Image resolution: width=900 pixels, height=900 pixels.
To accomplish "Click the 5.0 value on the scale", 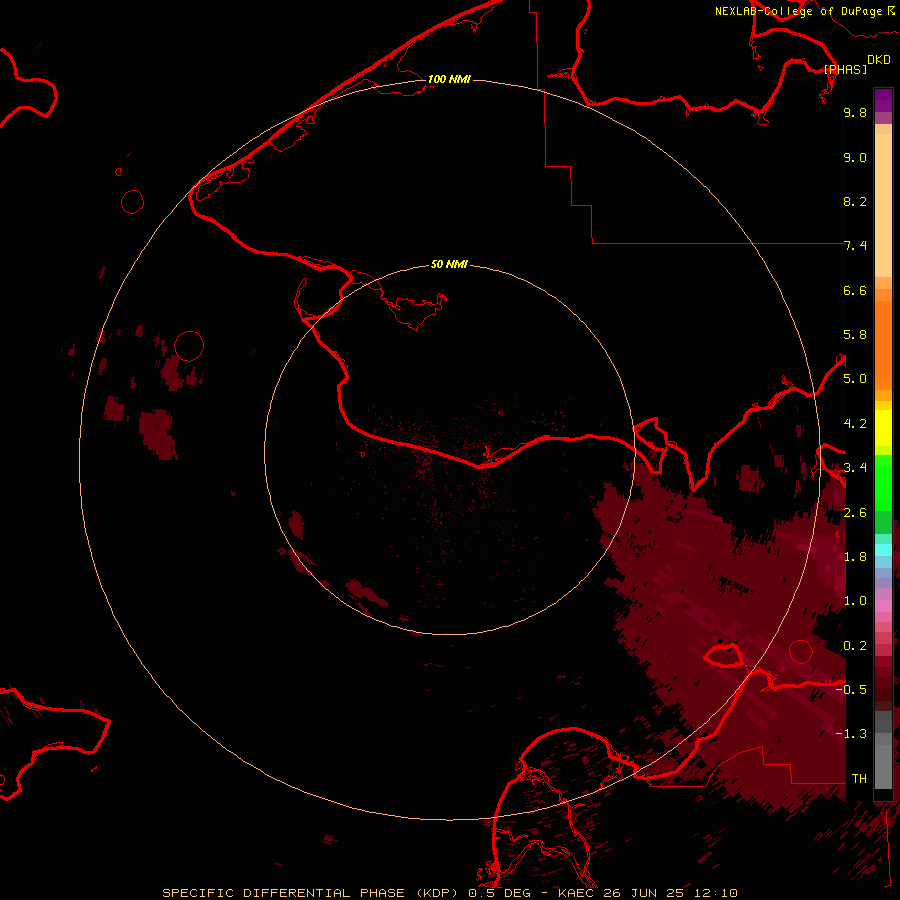I will coord(855,379).
